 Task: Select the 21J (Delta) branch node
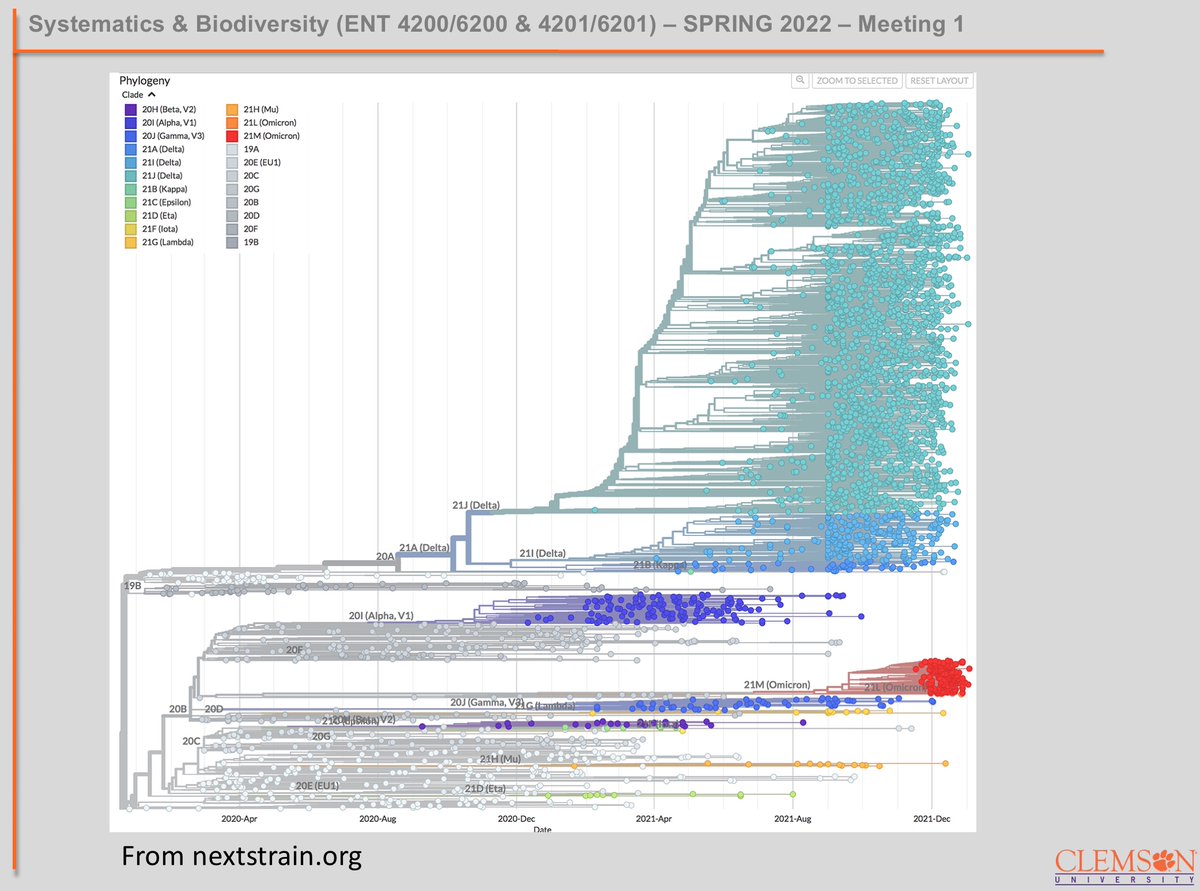click(475, 506)
